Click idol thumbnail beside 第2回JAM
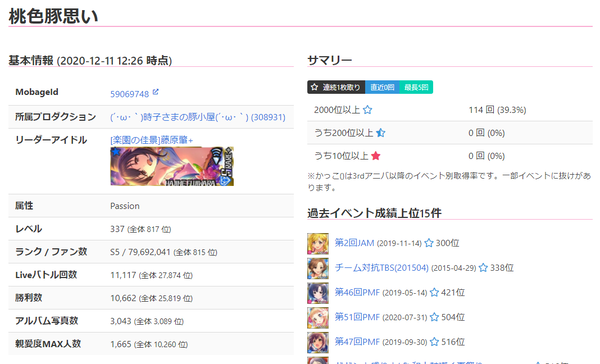This screenshot has height=364, width=600. click(318, 243)
